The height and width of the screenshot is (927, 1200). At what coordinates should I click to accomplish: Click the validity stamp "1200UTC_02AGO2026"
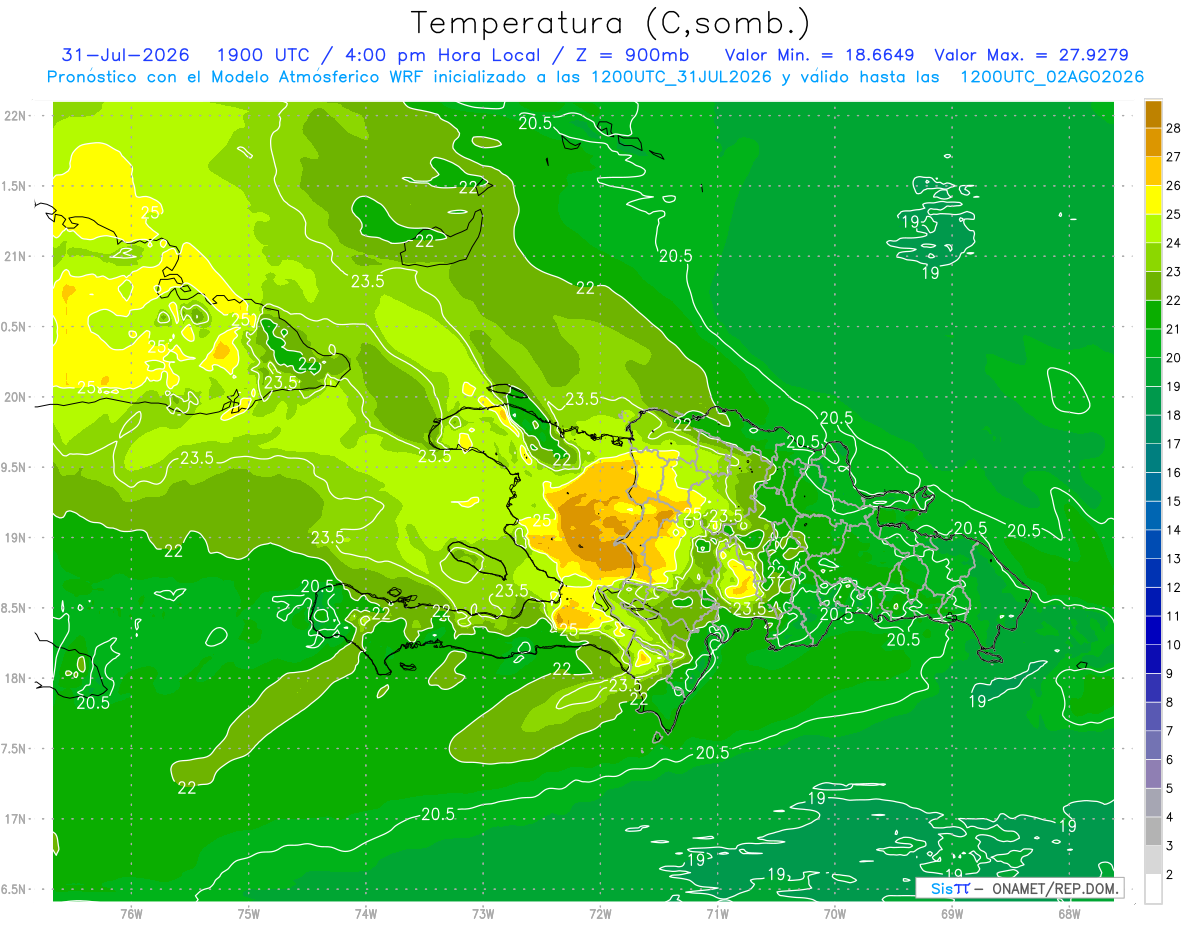(x=1052, y=77)
